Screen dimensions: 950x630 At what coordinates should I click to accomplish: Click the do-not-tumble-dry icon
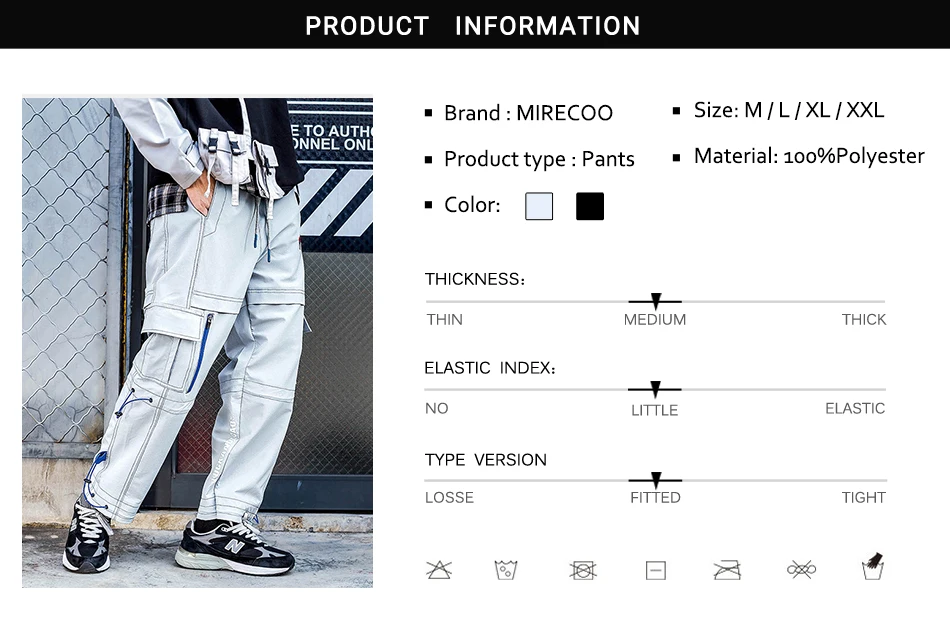pos(583,570)
